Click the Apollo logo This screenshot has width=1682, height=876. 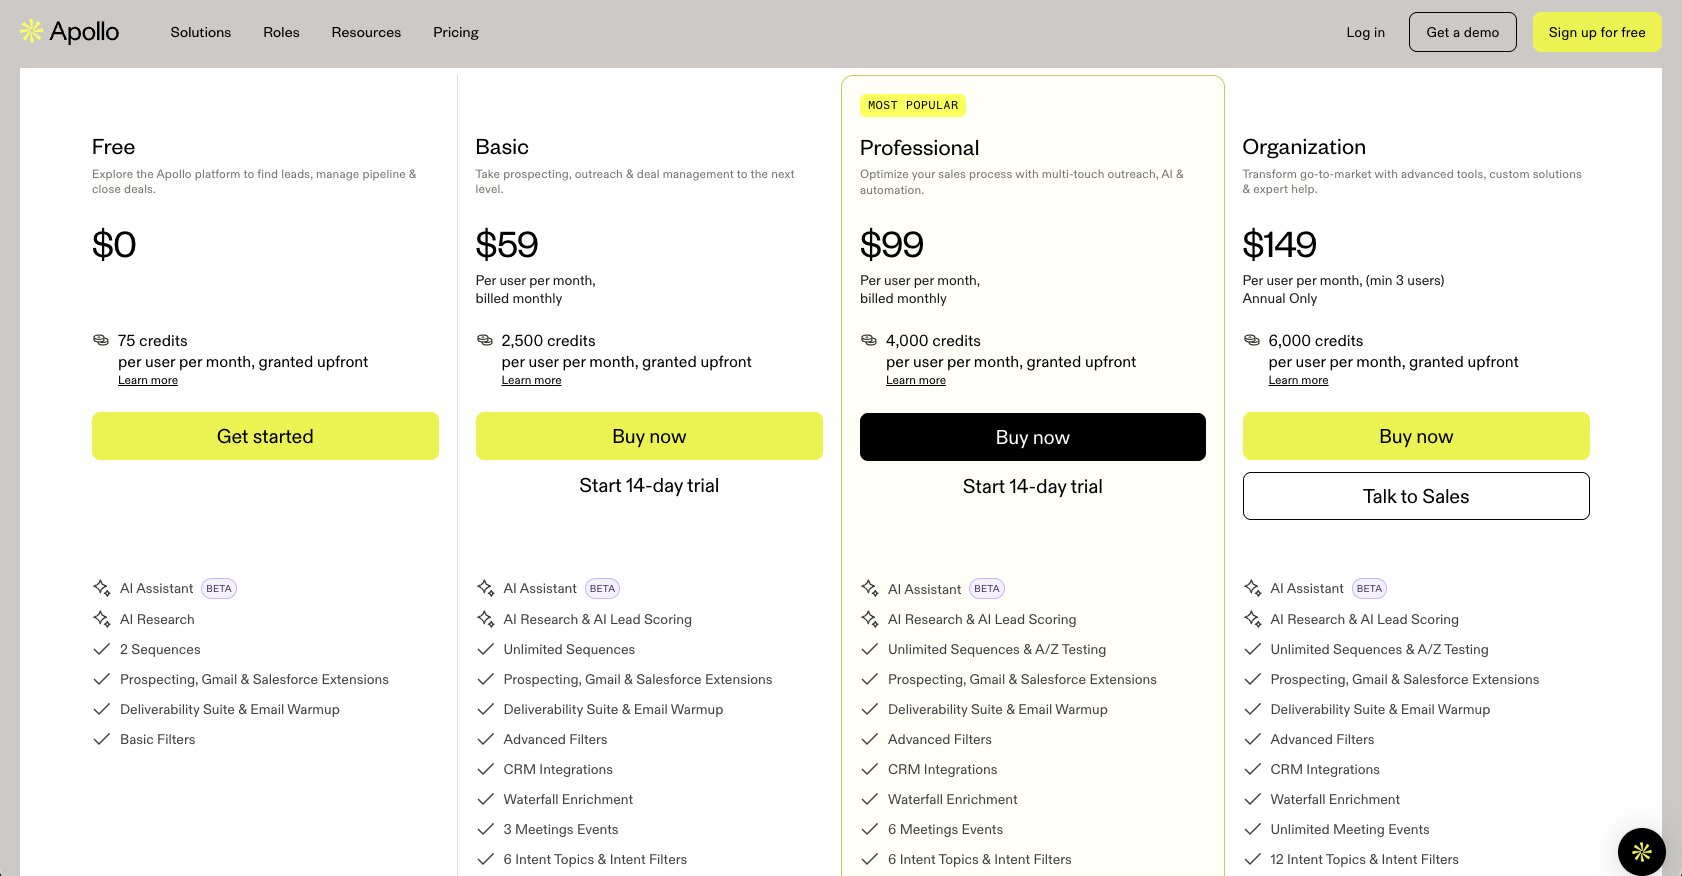[69, 31]
